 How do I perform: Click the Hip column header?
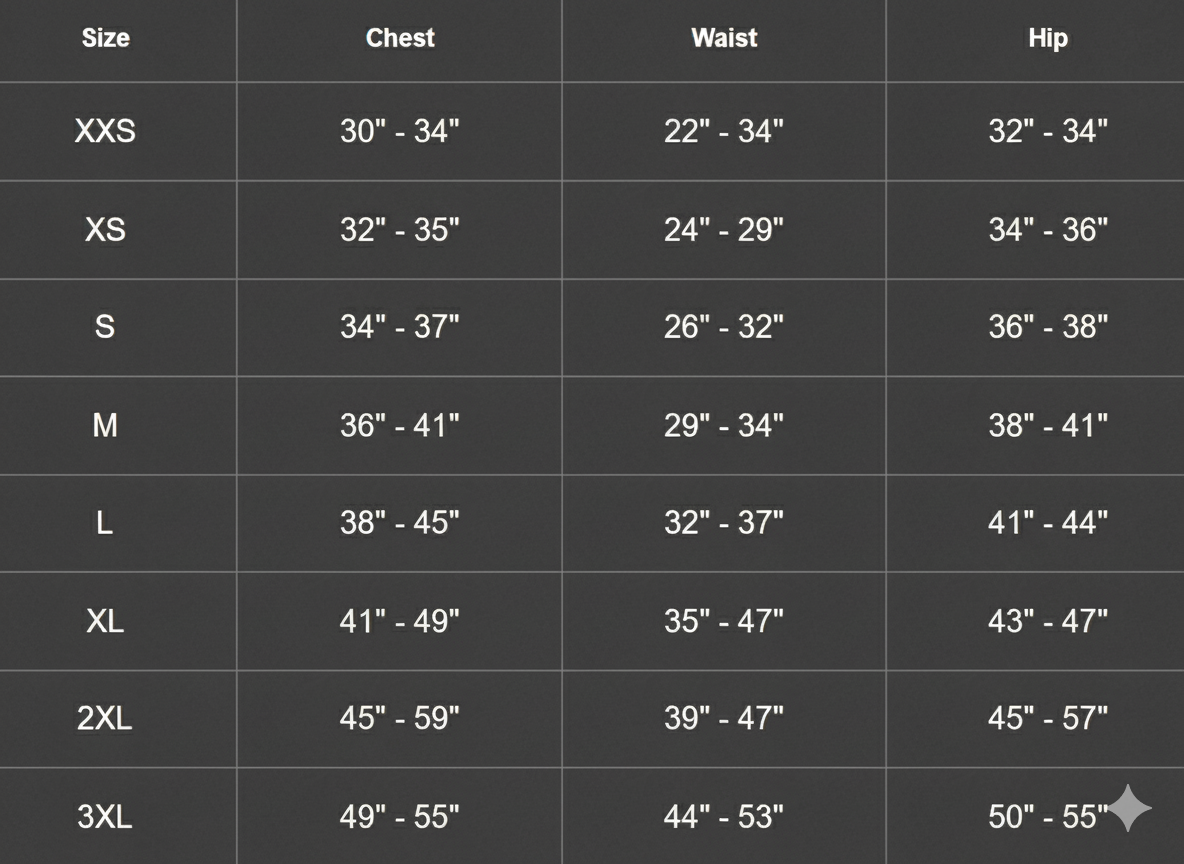click(1048, 38)
